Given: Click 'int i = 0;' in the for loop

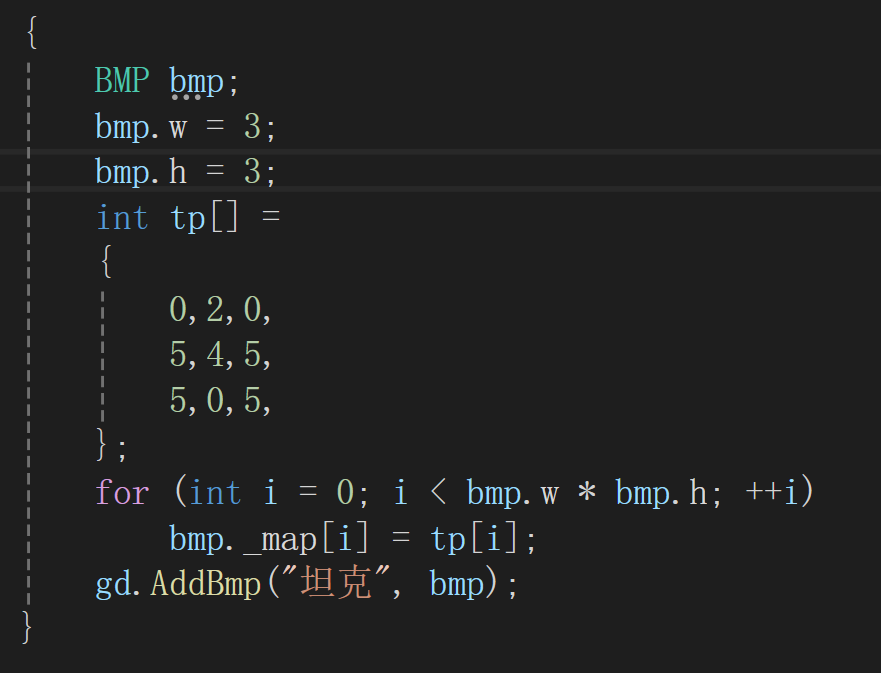Looking at the screenshot, I should pyautogui.click(x=279, y=492).
